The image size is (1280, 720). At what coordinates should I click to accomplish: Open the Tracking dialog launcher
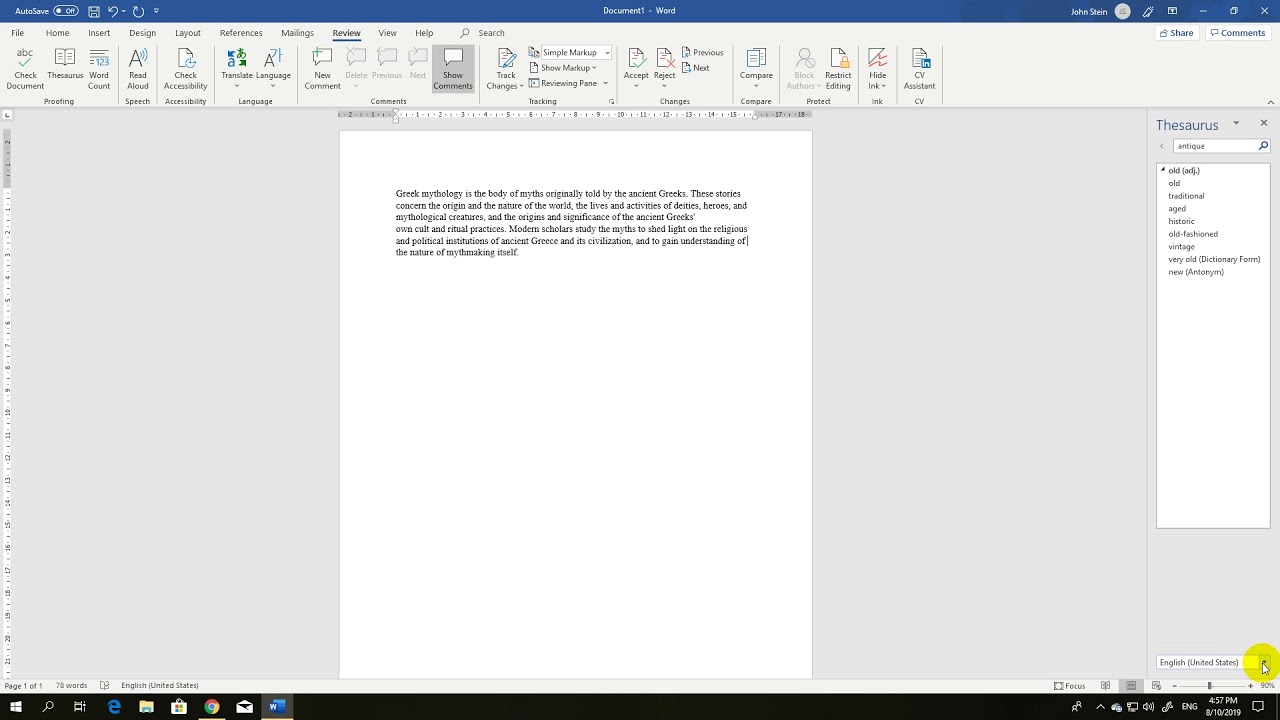point(611,102)
